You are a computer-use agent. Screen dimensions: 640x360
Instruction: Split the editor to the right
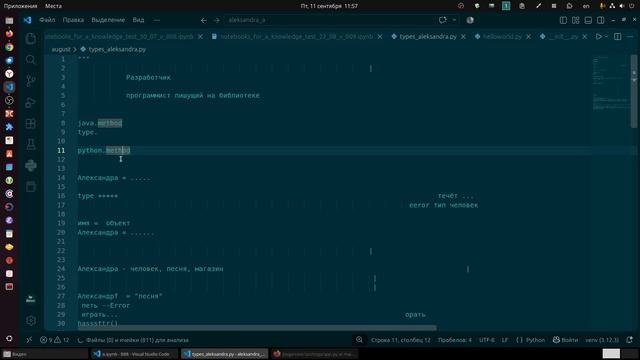(x=618, y=37)
